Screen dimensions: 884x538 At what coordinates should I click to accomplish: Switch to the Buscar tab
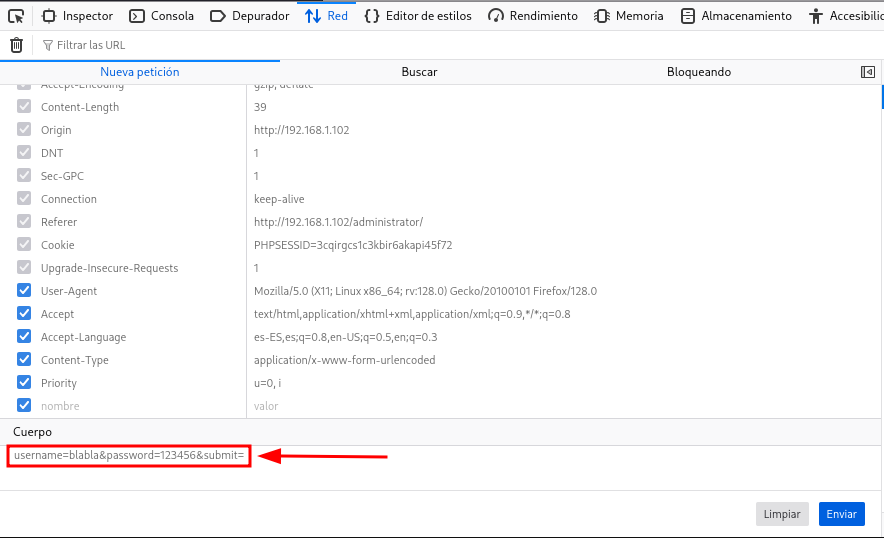pyautogui.click(x=419, y=72)
